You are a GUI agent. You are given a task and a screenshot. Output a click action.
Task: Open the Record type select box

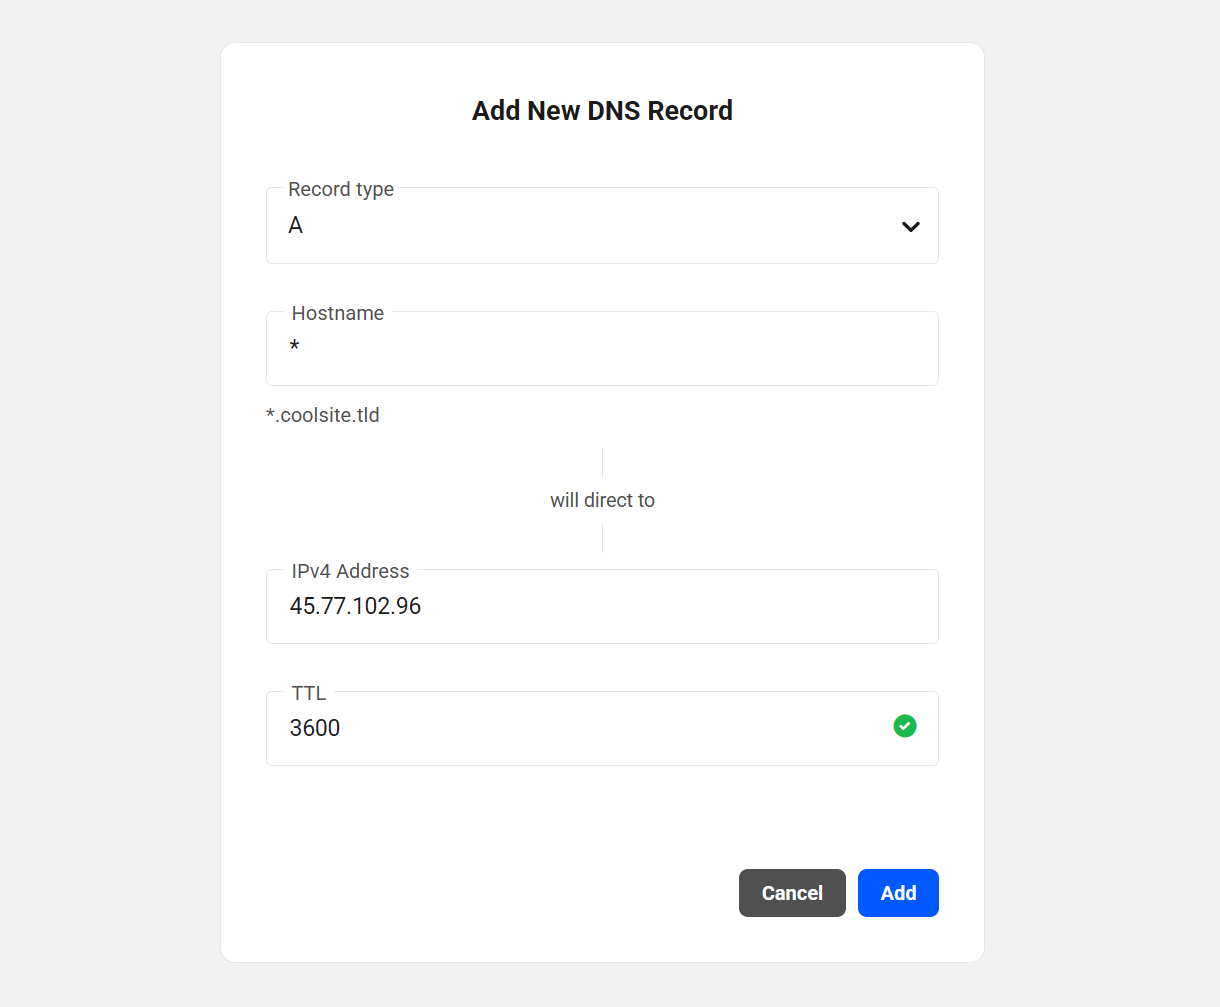click(x=600, y=227)
